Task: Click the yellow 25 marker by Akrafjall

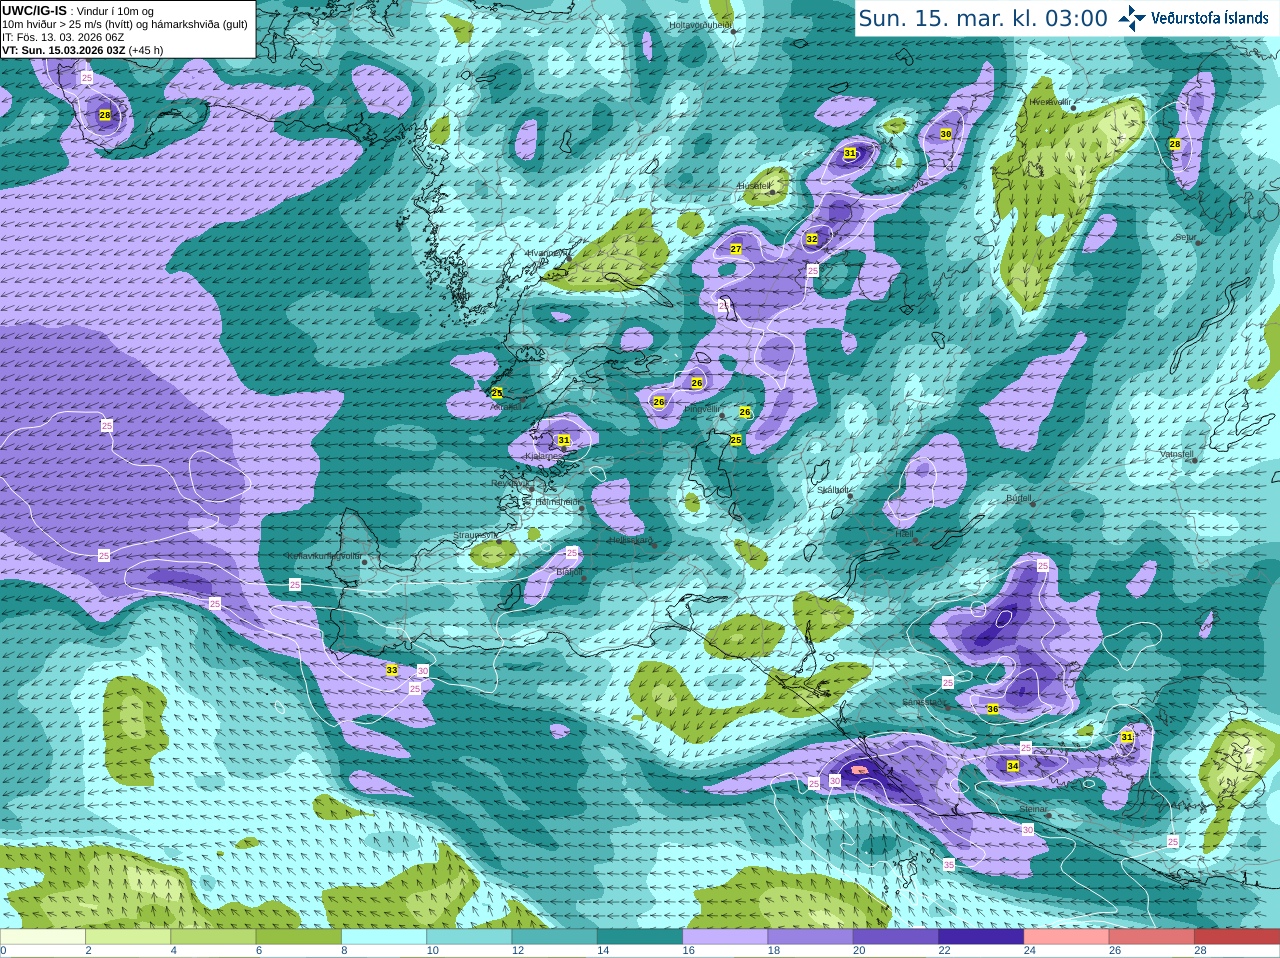Action: pos(497,393)
